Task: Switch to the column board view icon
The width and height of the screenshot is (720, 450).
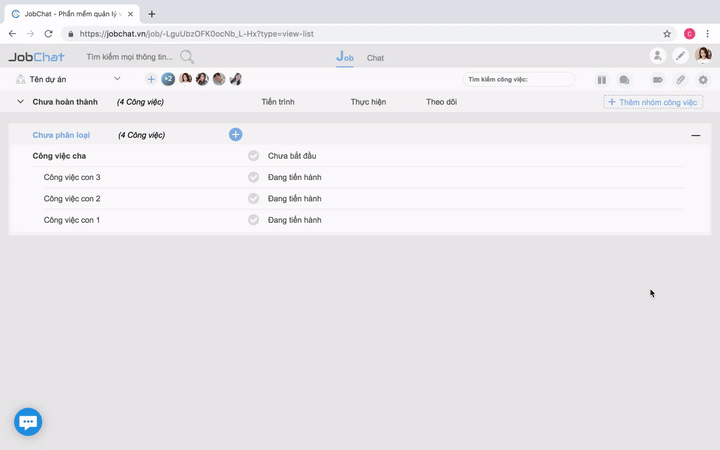Action: coord(602,79)
